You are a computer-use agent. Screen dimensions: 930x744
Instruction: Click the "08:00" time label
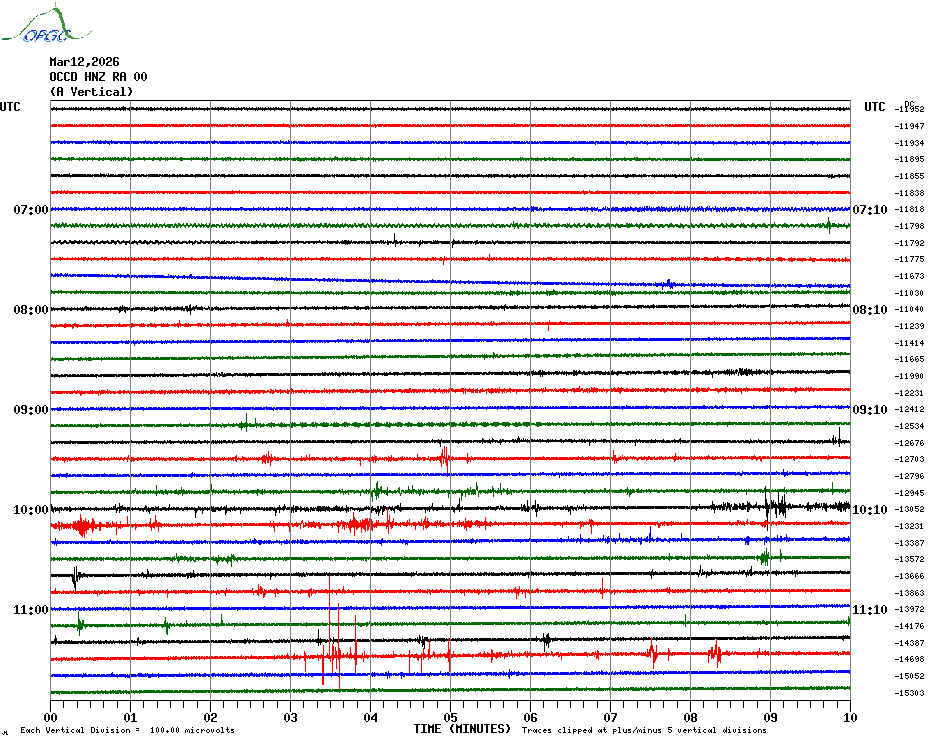pos(31,310)
